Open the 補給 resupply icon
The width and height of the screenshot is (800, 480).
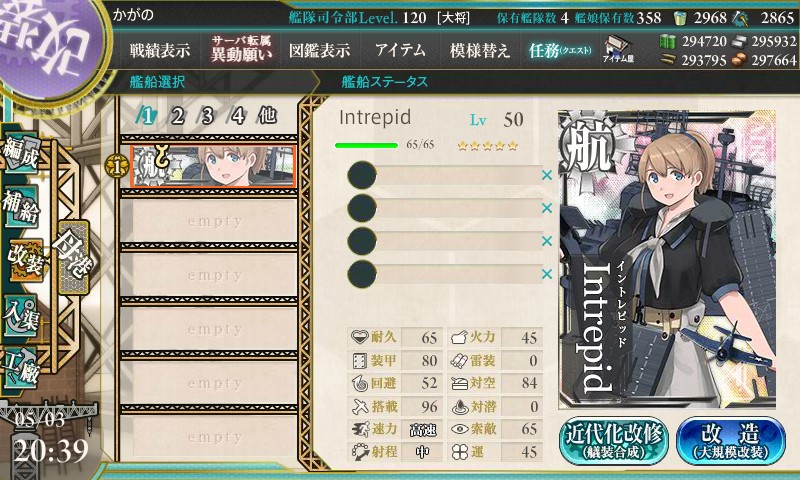(x=21, y=207)
